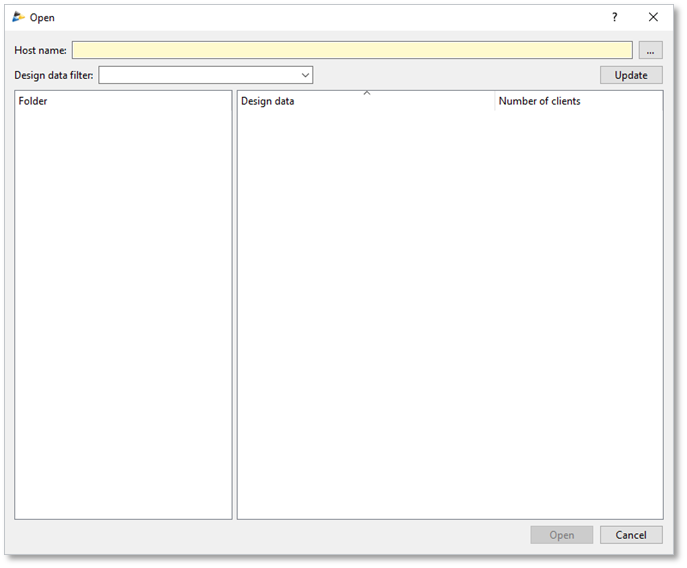Click the Number of clients column header

pos(578,101)
